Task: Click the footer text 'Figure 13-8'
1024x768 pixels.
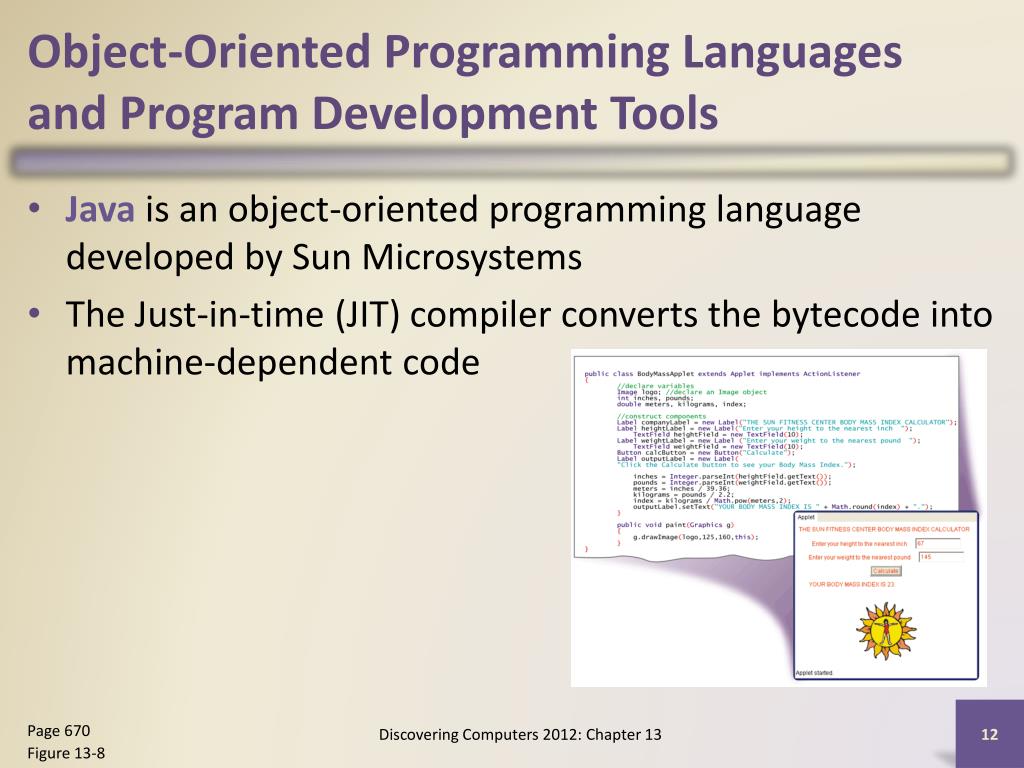Action: (x=66, y=753)
